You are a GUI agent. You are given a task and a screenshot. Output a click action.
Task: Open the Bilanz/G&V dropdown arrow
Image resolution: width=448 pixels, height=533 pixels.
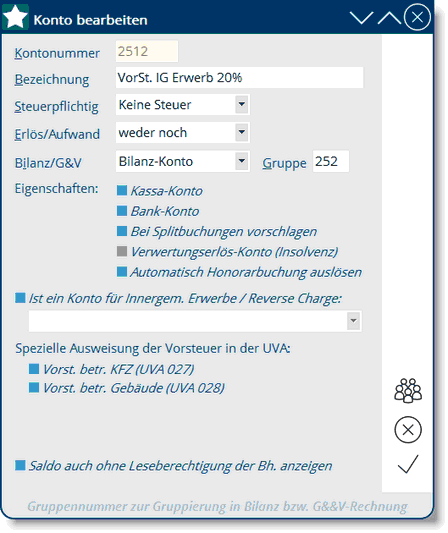tap(242, 161)
